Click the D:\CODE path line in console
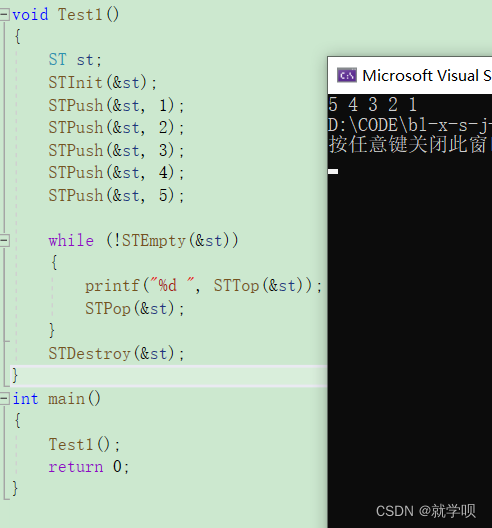 [x=410, y=125]
